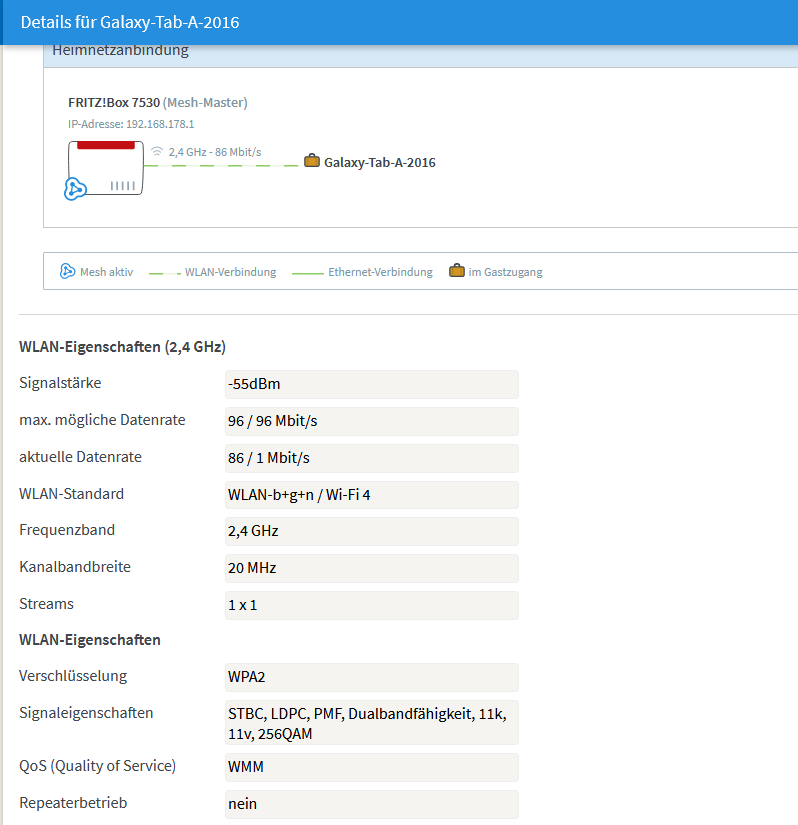Screen dimensions: 798x825
Task: Click the QoS field showing WMM
Action: click(371, 767)
